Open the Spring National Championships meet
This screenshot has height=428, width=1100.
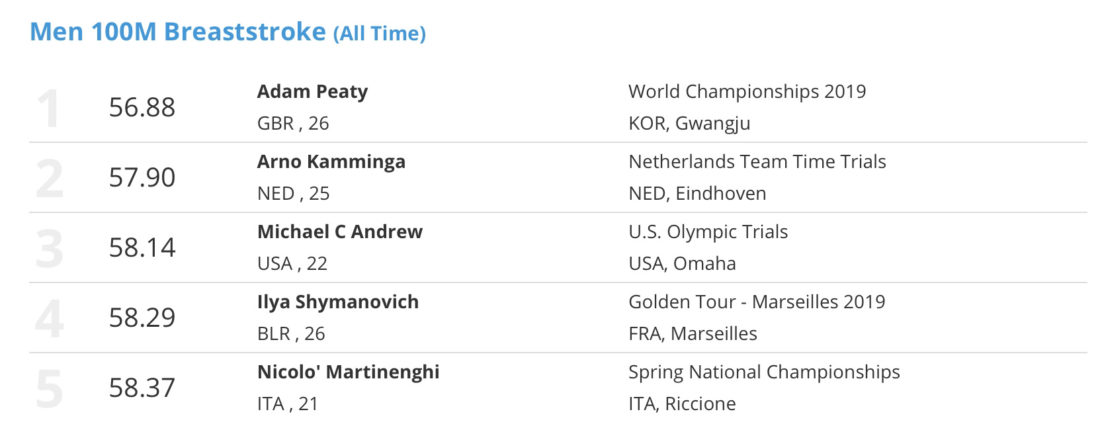(764, 373)
